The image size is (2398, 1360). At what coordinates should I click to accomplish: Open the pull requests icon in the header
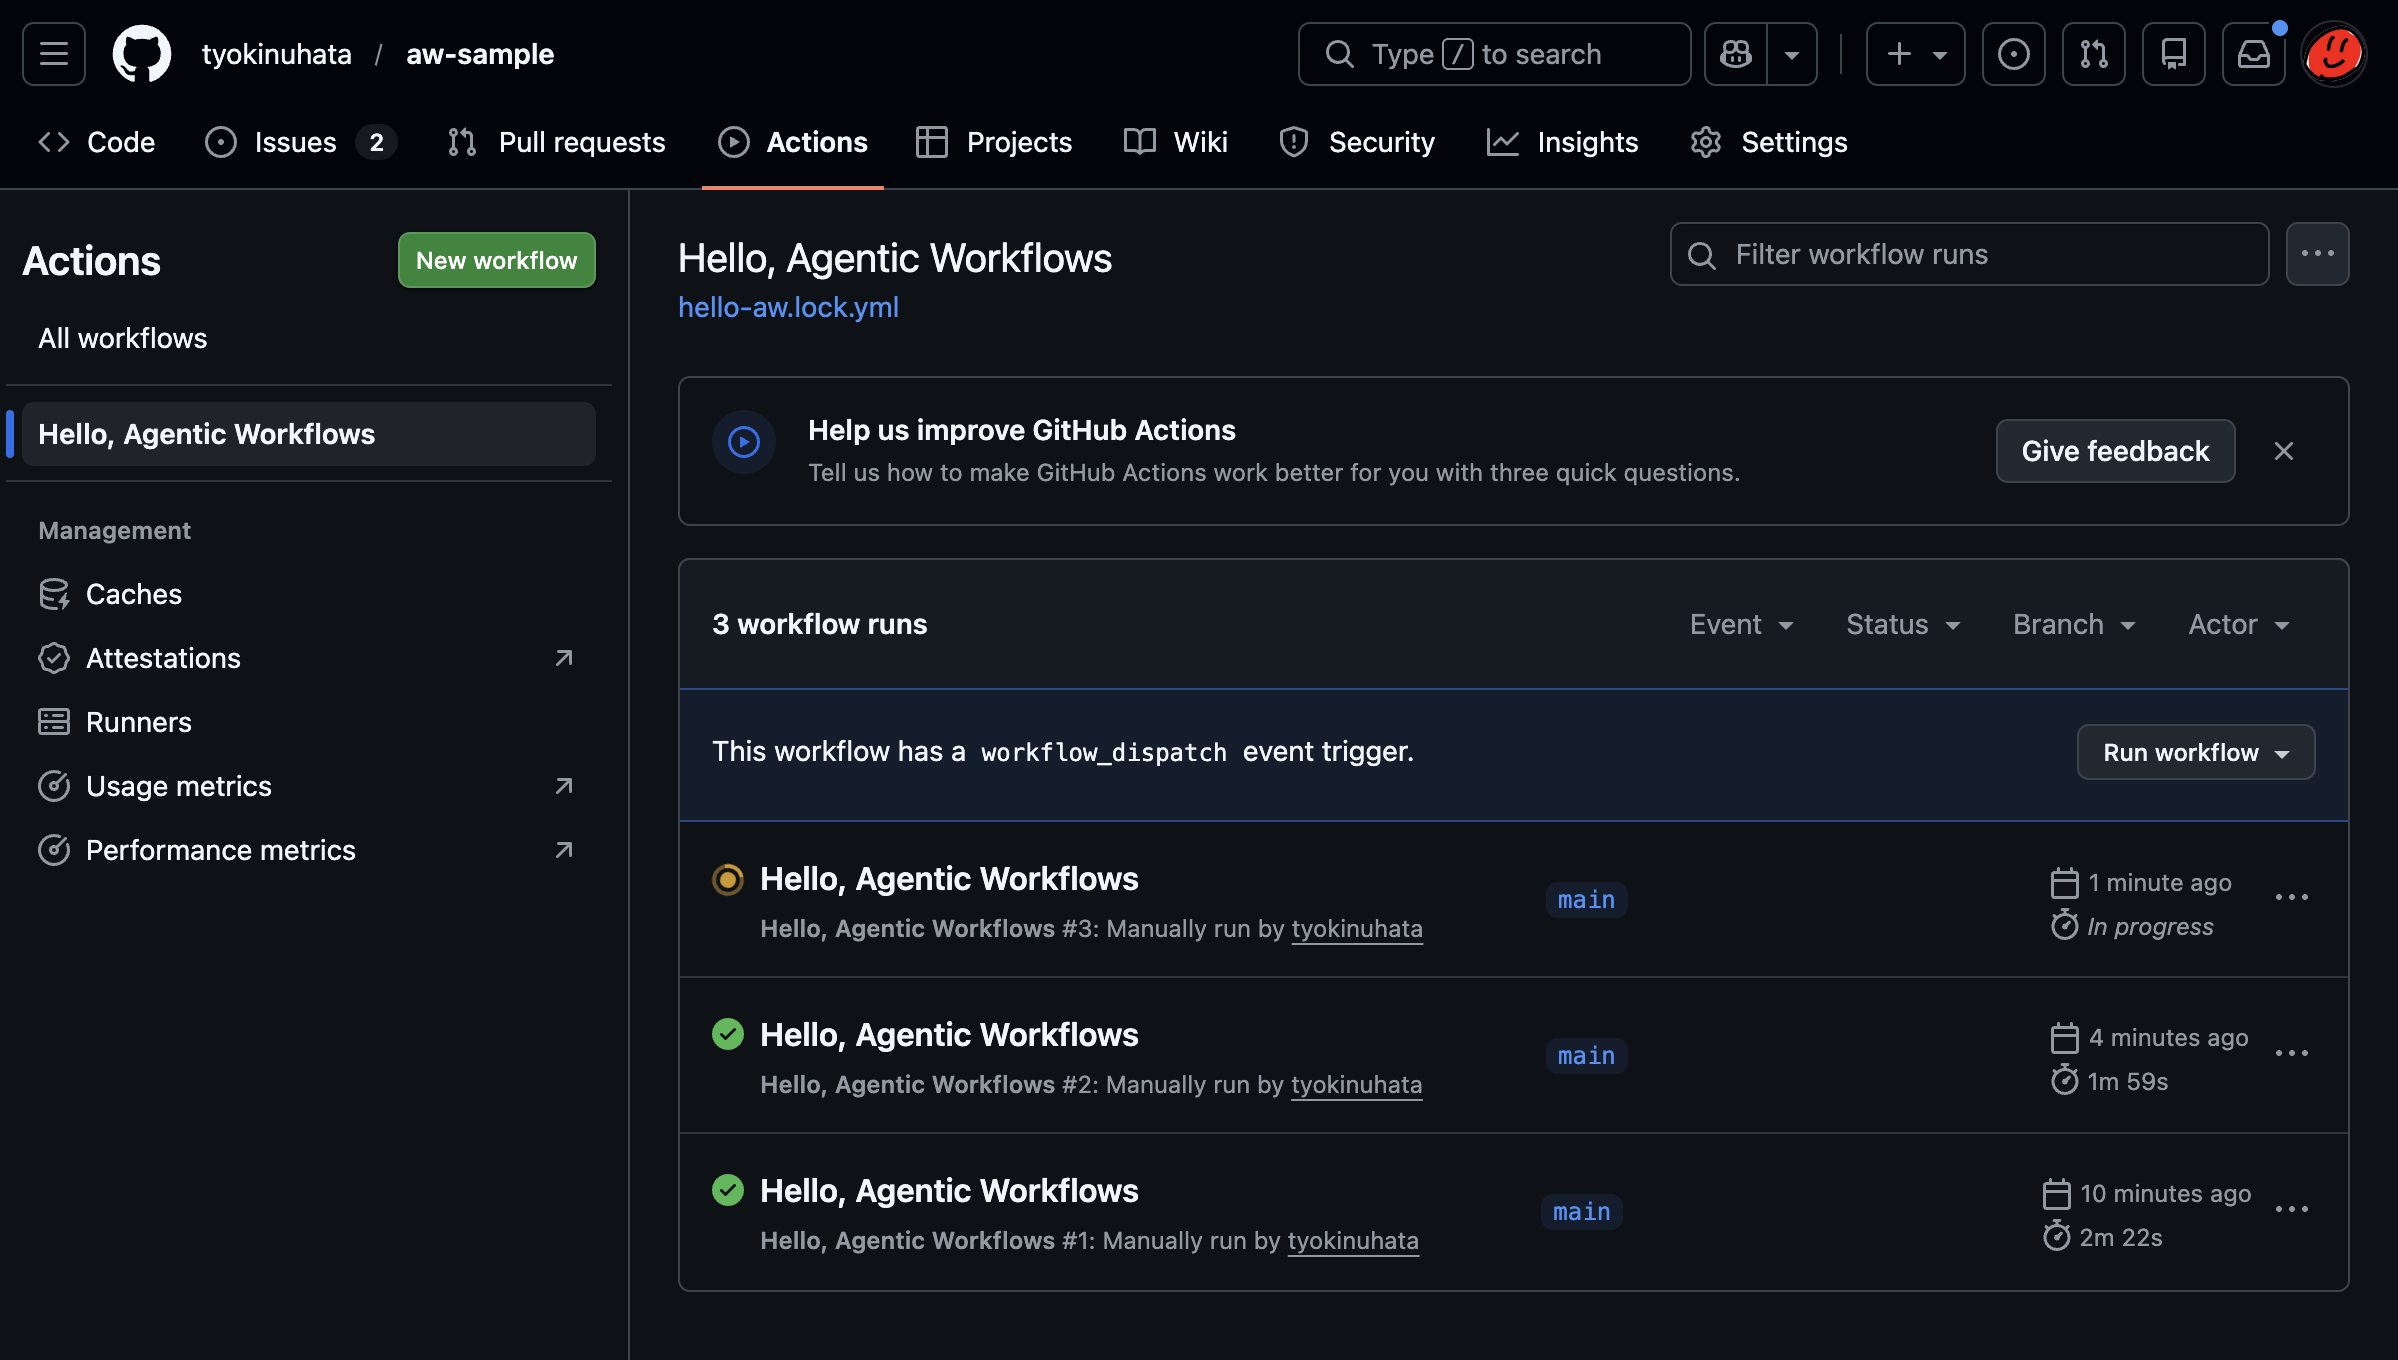coord(2093,54)
